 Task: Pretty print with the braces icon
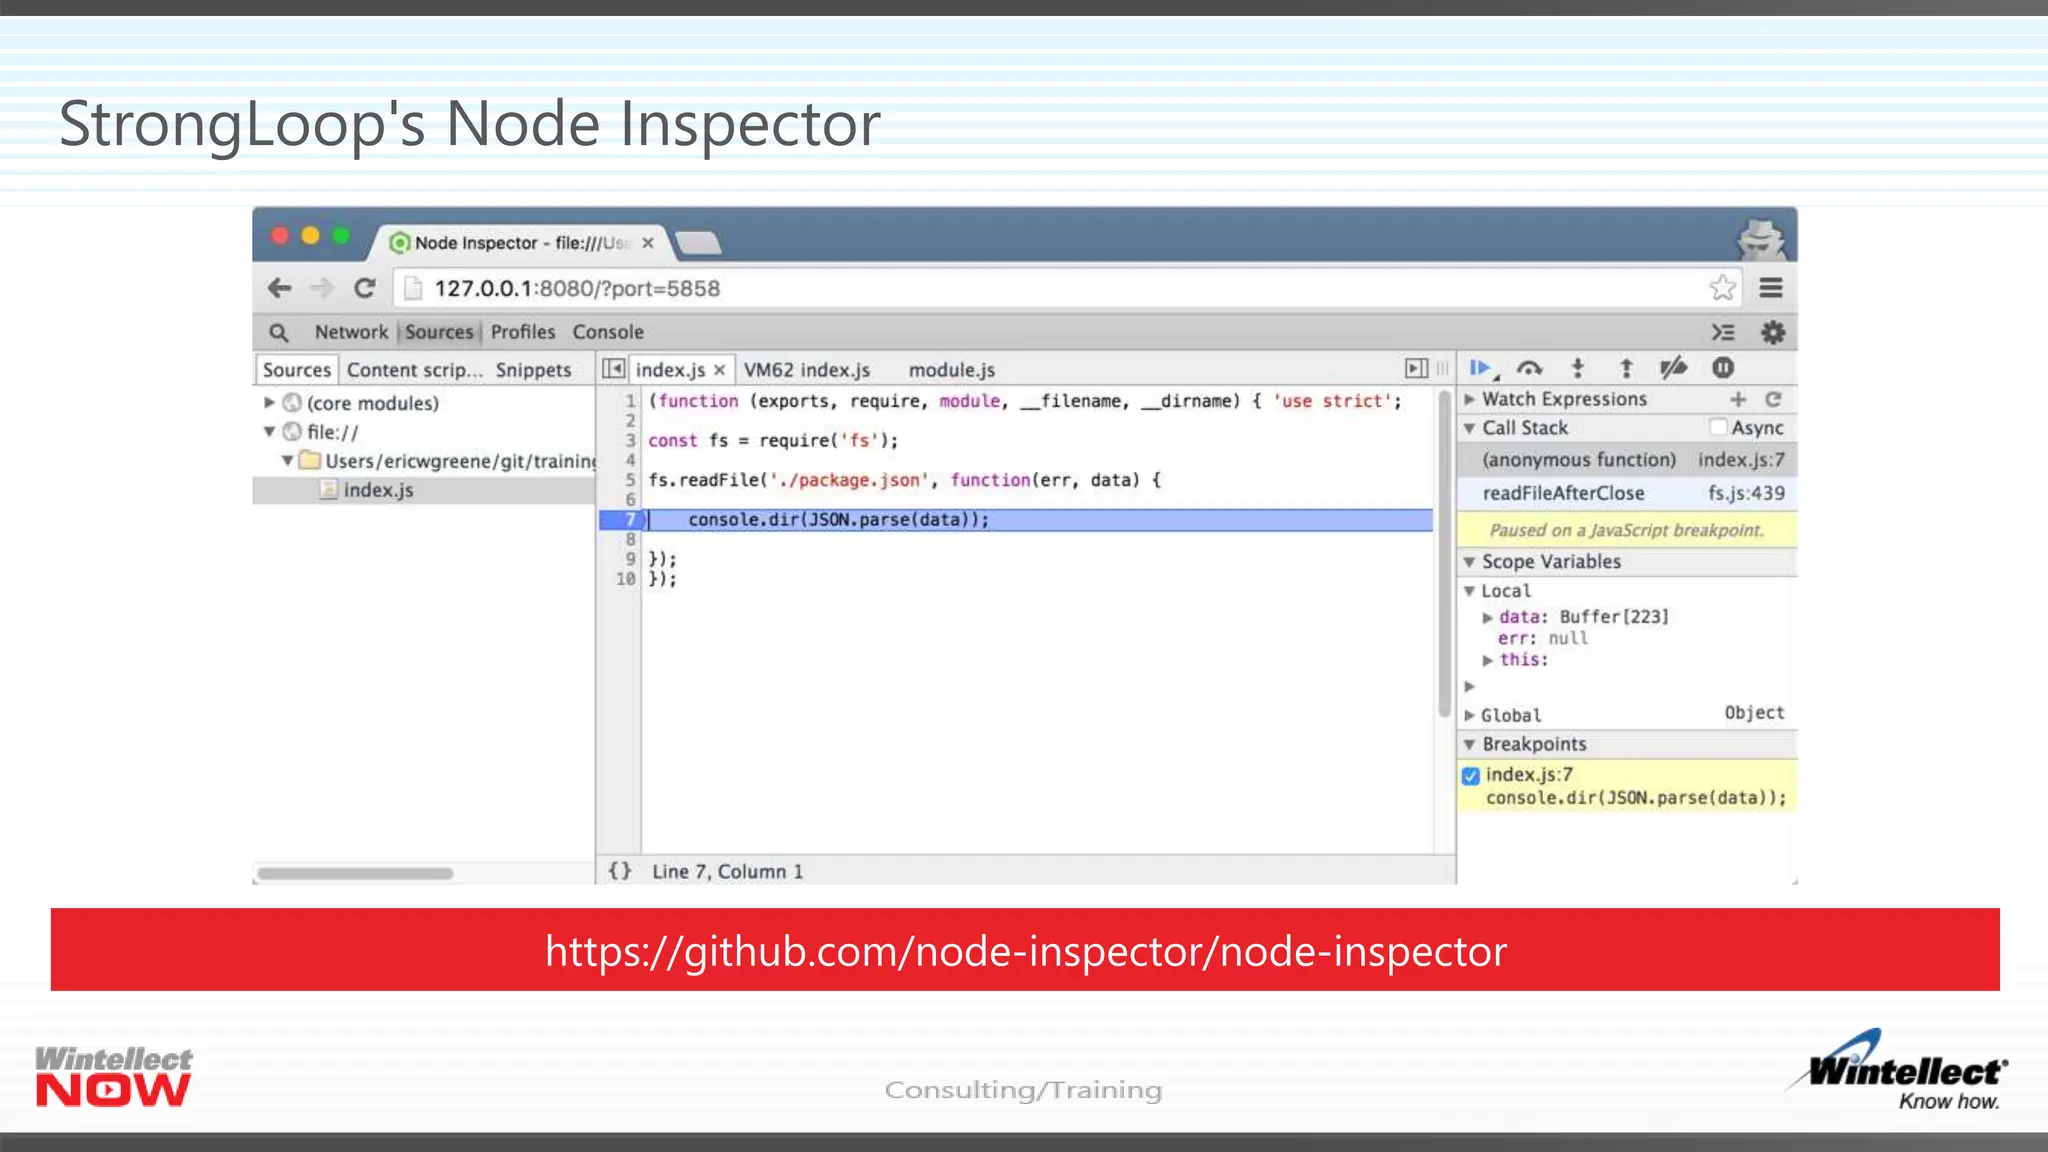coord(620,871)
